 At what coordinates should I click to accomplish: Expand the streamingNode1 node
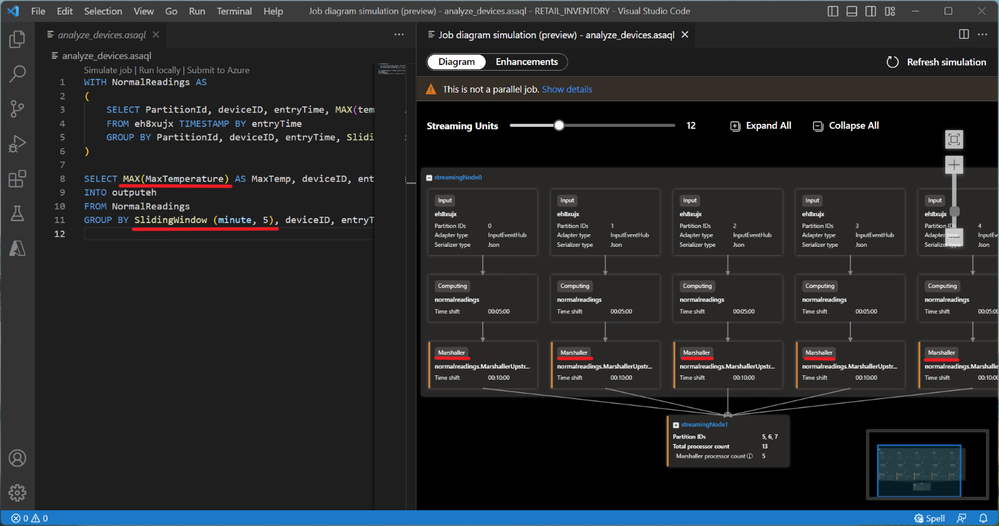coord(676,425)
